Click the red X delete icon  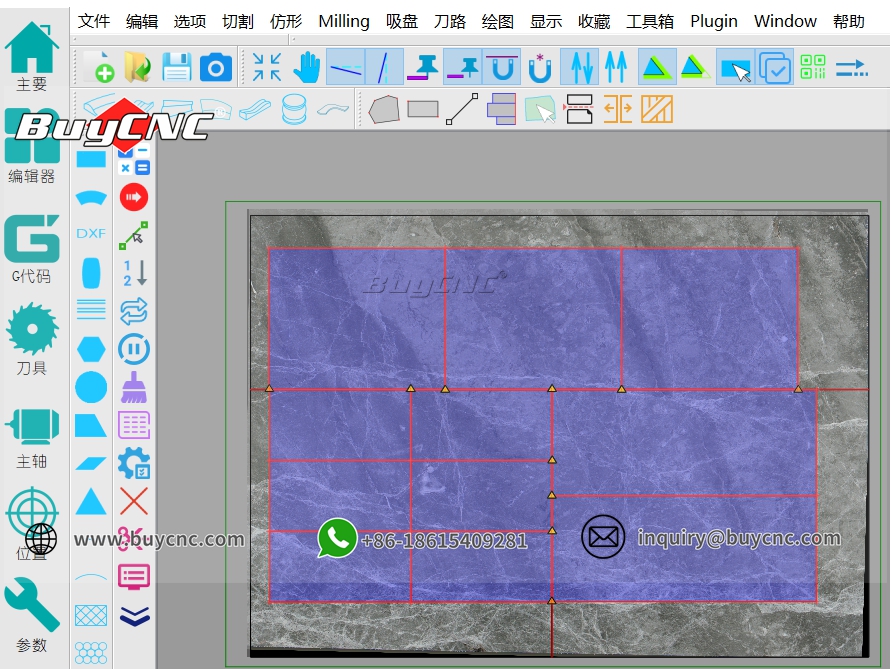(133, 501)
